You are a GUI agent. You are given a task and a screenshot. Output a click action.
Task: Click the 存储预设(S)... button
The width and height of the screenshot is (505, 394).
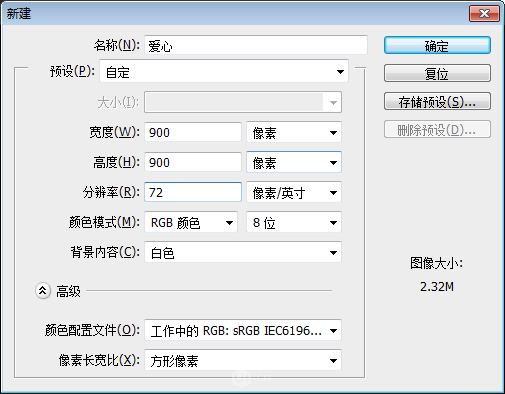coord(437,101)
